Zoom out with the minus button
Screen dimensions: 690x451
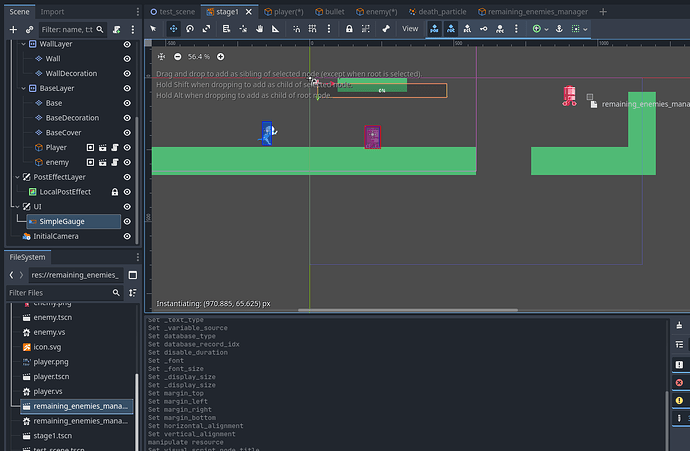coord(177,57)
